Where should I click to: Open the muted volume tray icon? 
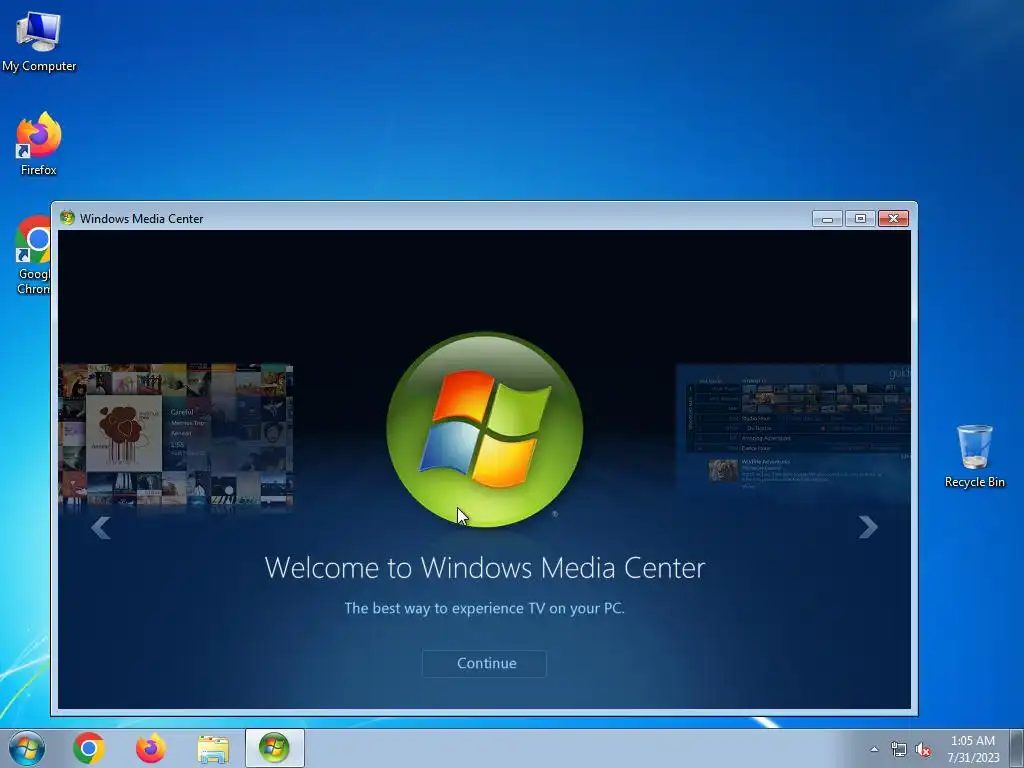(923, 749)
